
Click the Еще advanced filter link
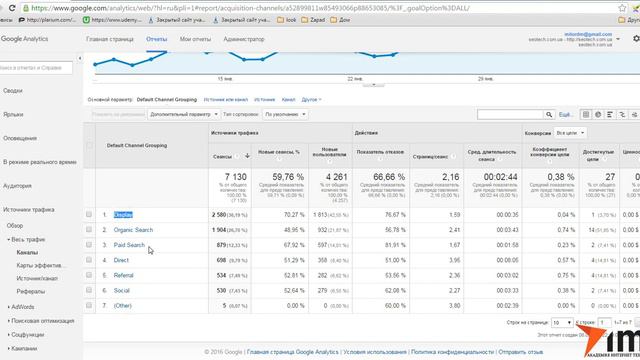(x=565, y=115)
